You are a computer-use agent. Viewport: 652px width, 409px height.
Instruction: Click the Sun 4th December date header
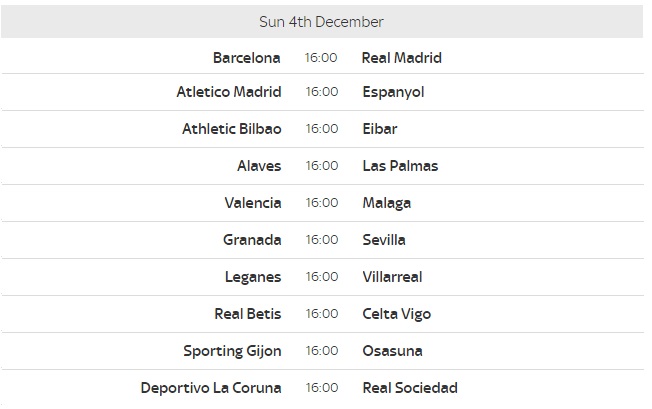pyautogui.click(x=321, y=22)
